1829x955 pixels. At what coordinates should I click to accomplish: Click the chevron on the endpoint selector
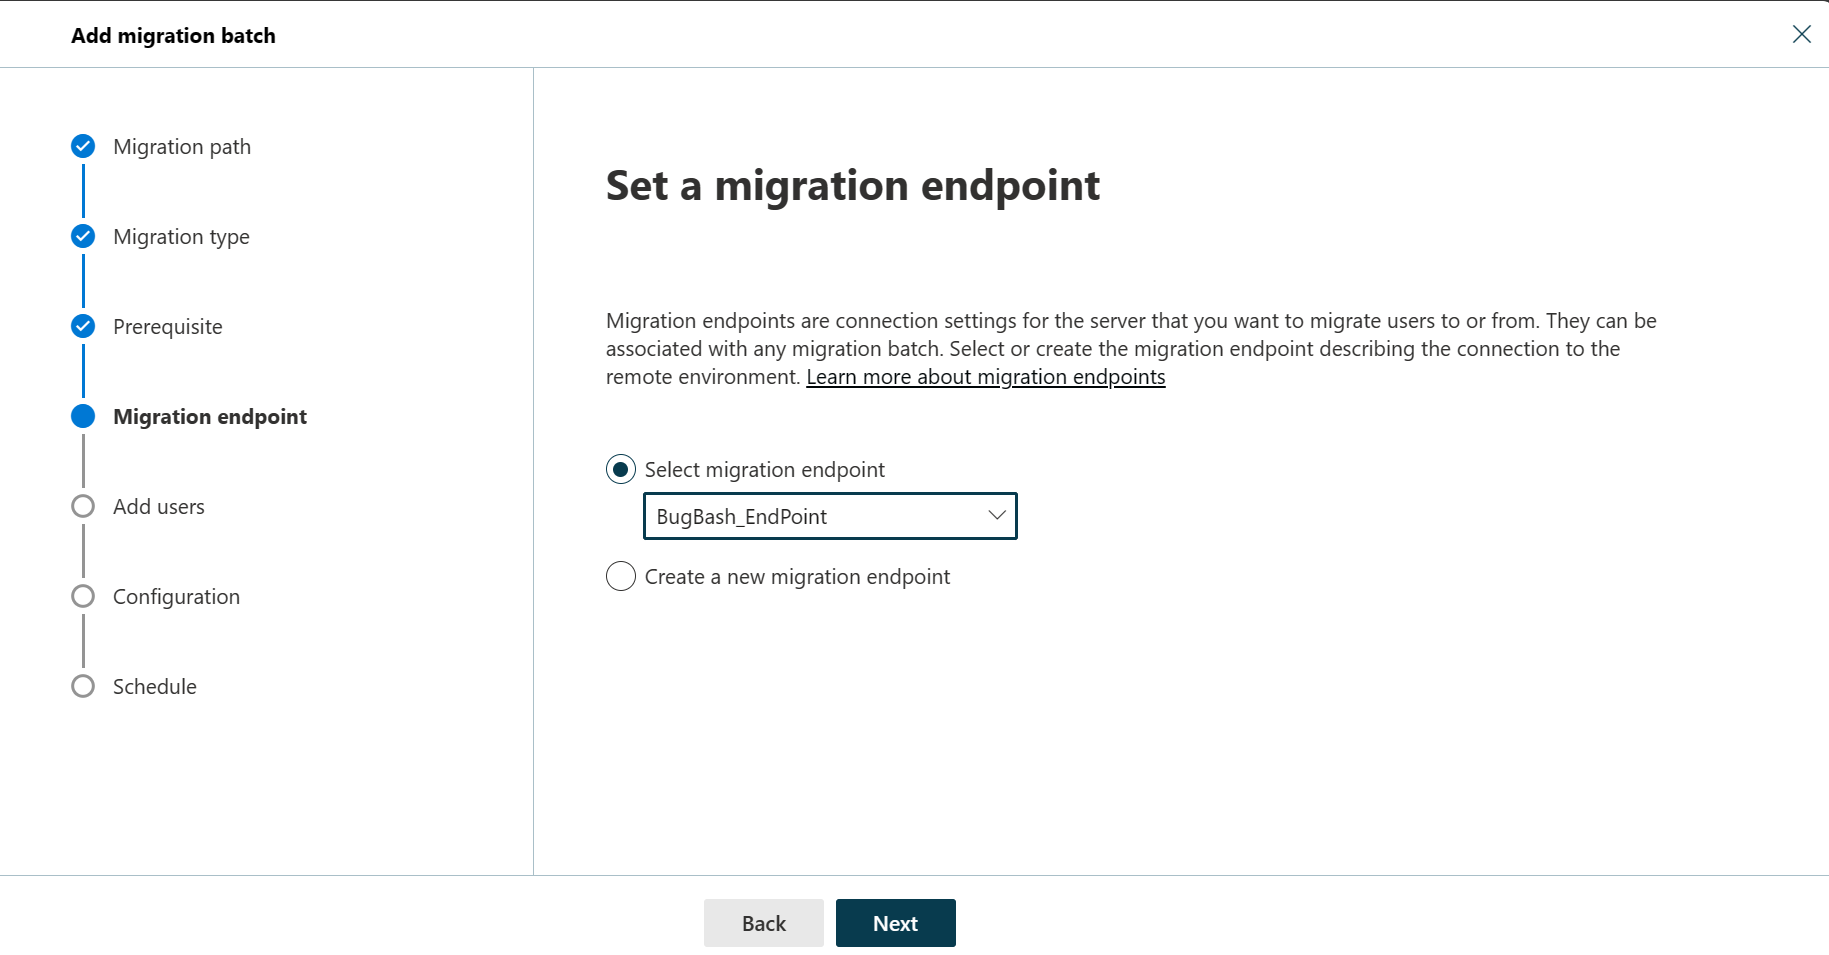click(x=995, y=515)
